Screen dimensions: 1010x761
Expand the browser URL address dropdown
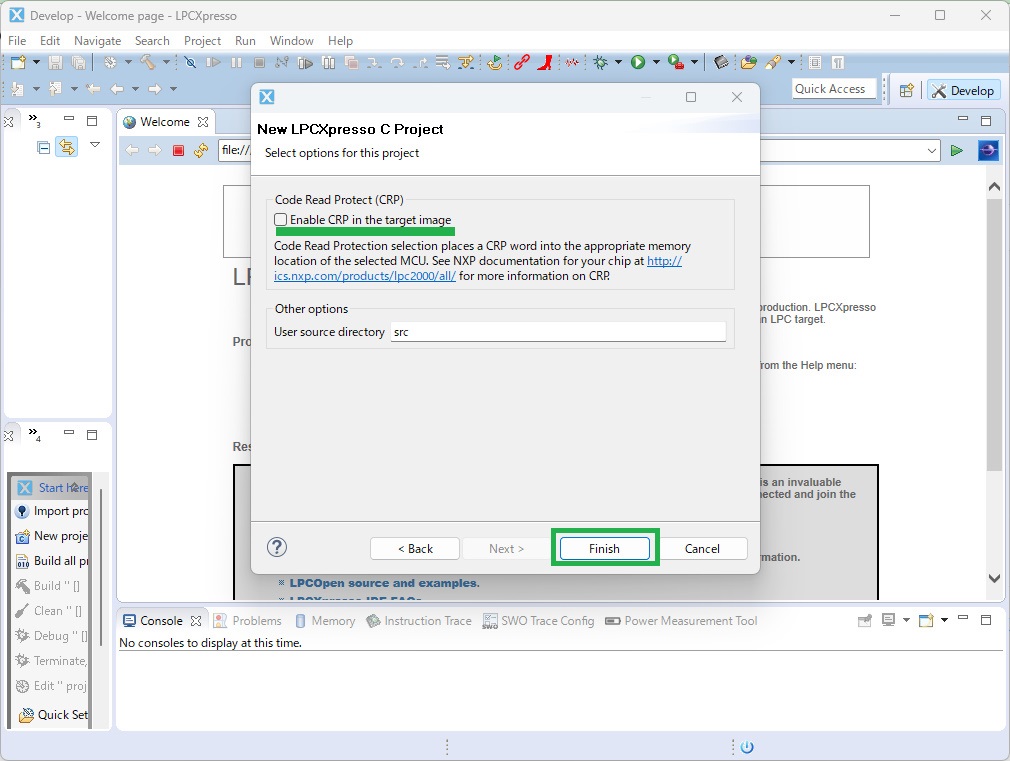(x=932, y=151)
